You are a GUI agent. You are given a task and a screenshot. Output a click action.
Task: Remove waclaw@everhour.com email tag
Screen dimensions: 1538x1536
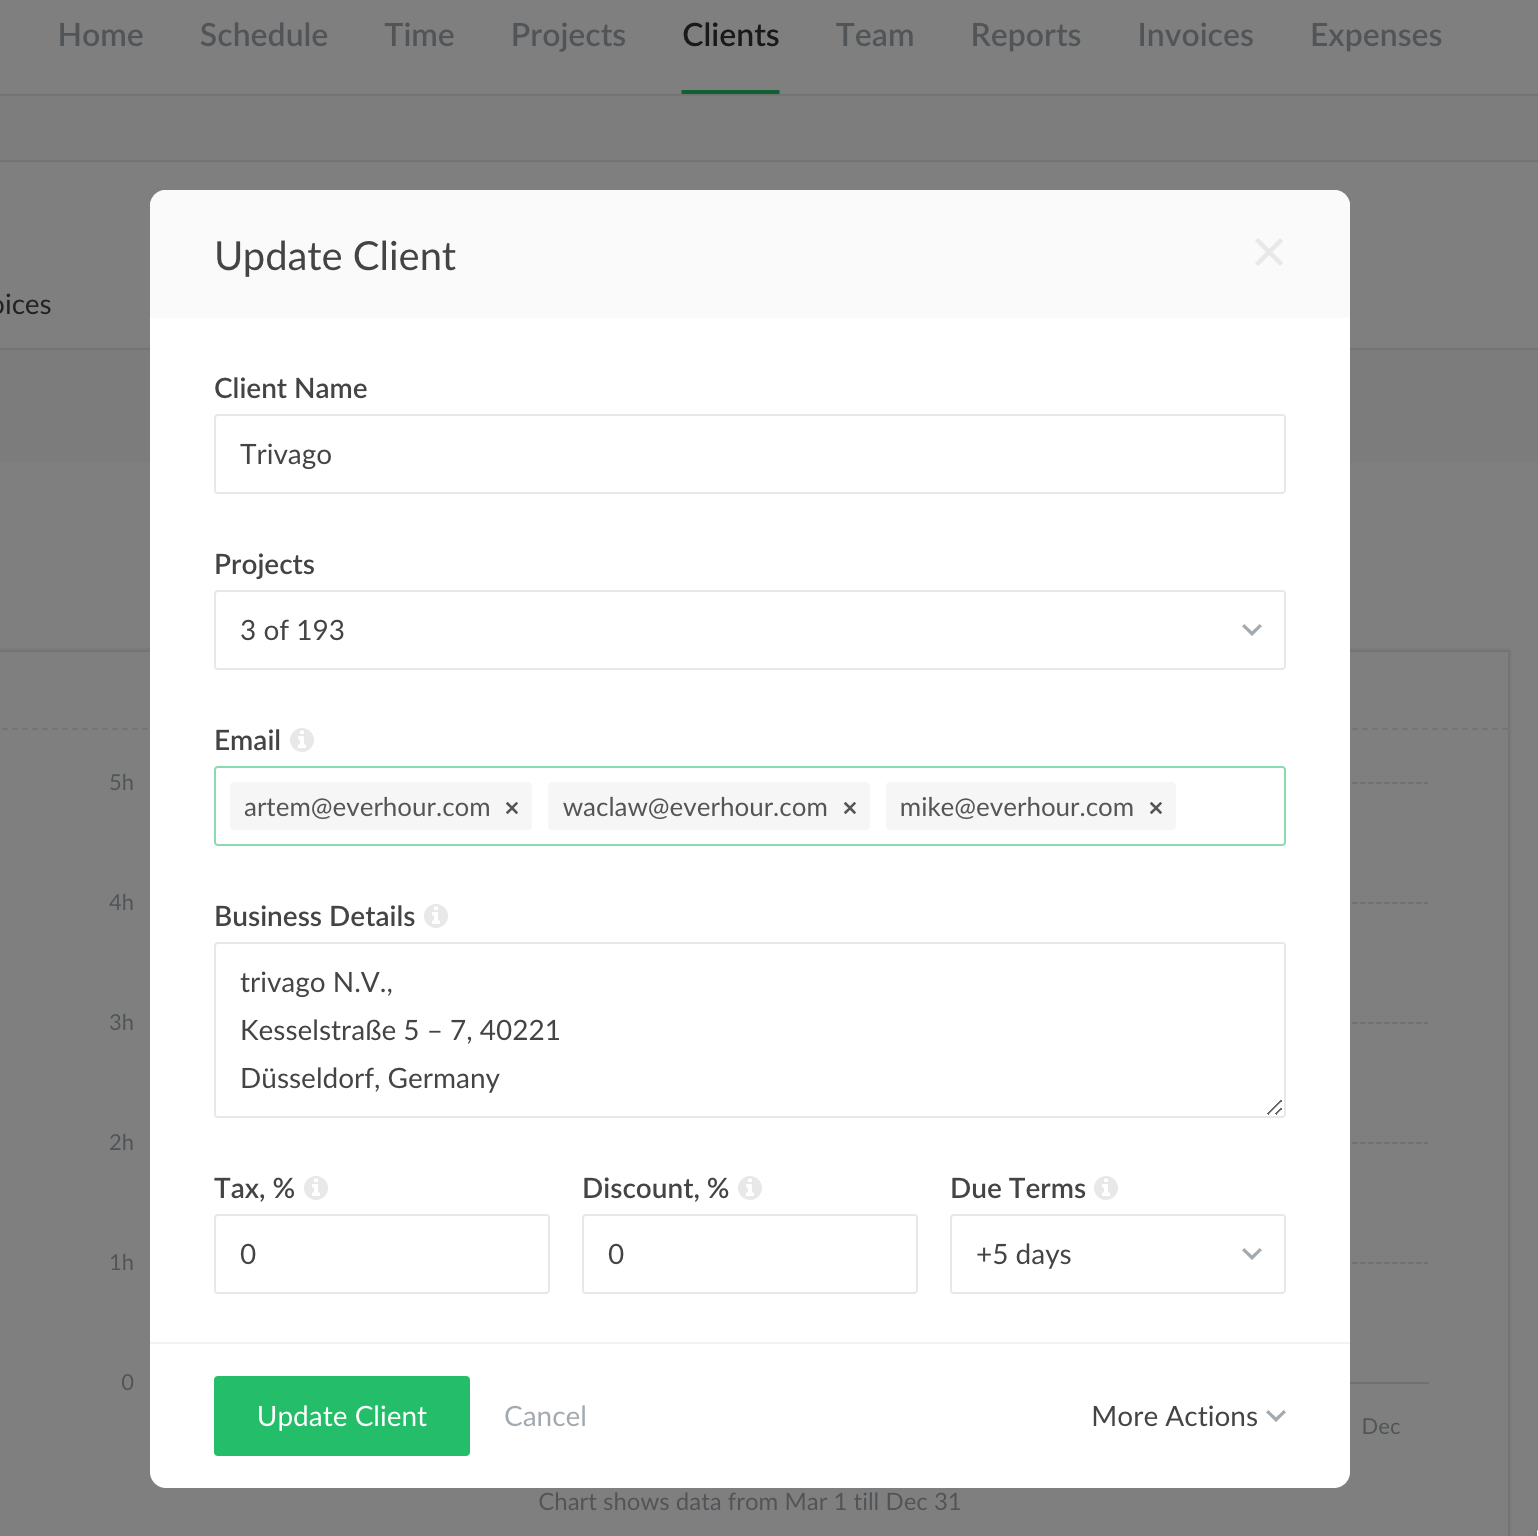pyautogui.click(x=850, y=808)
